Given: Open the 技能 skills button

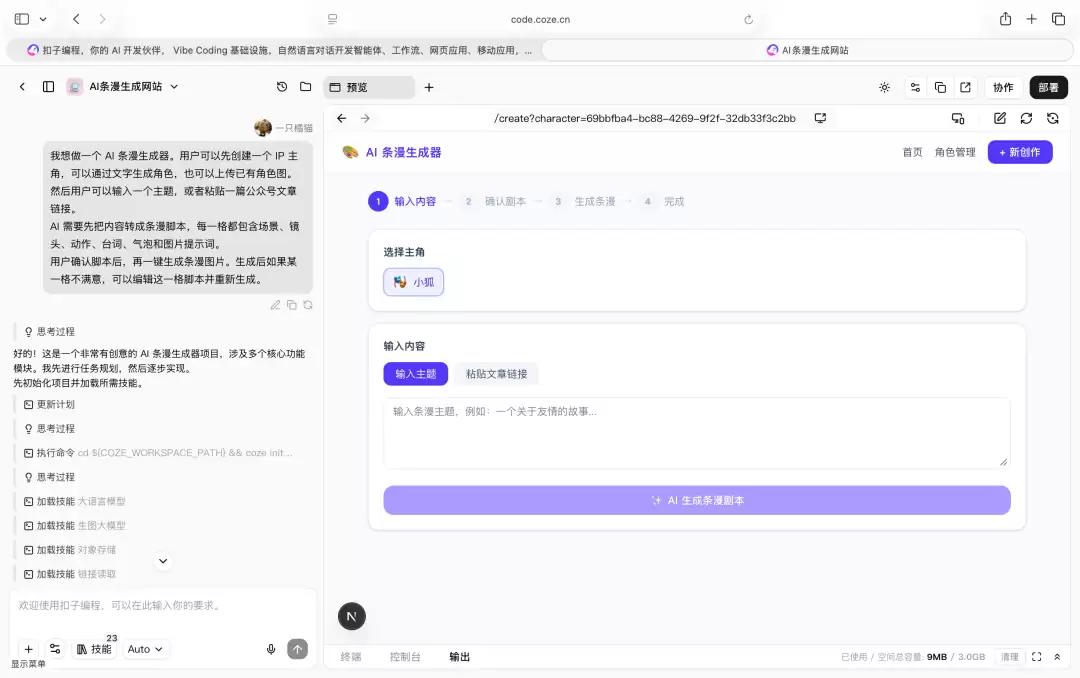Looking at the screenshot, I should (x=94, y=649).
